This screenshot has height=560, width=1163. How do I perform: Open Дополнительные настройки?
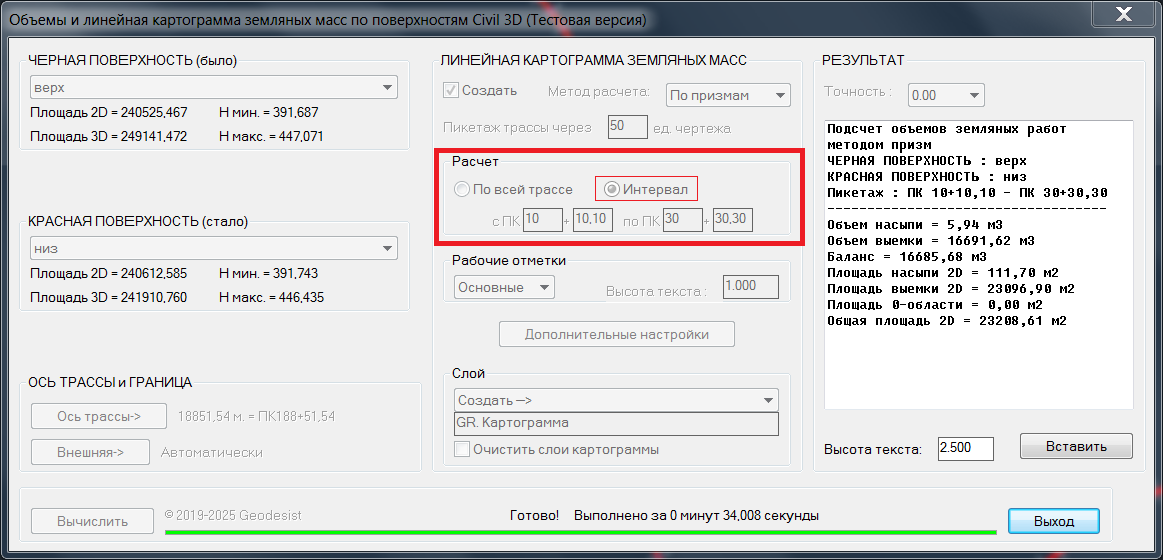(617, 334)
